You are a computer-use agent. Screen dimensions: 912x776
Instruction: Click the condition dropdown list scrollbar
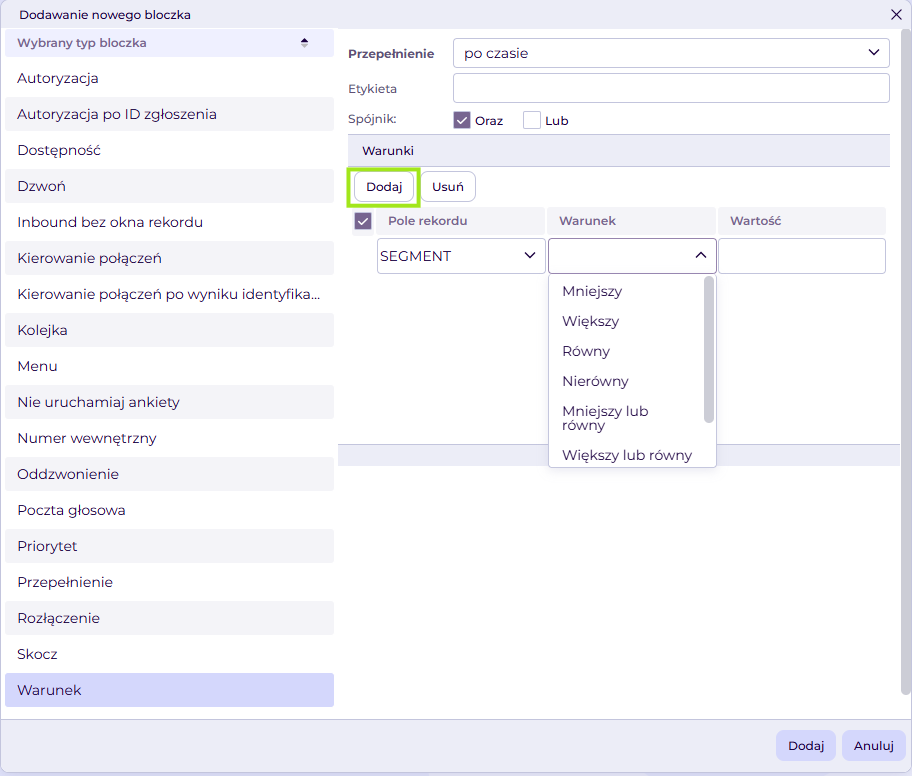[x=708, y=350]
